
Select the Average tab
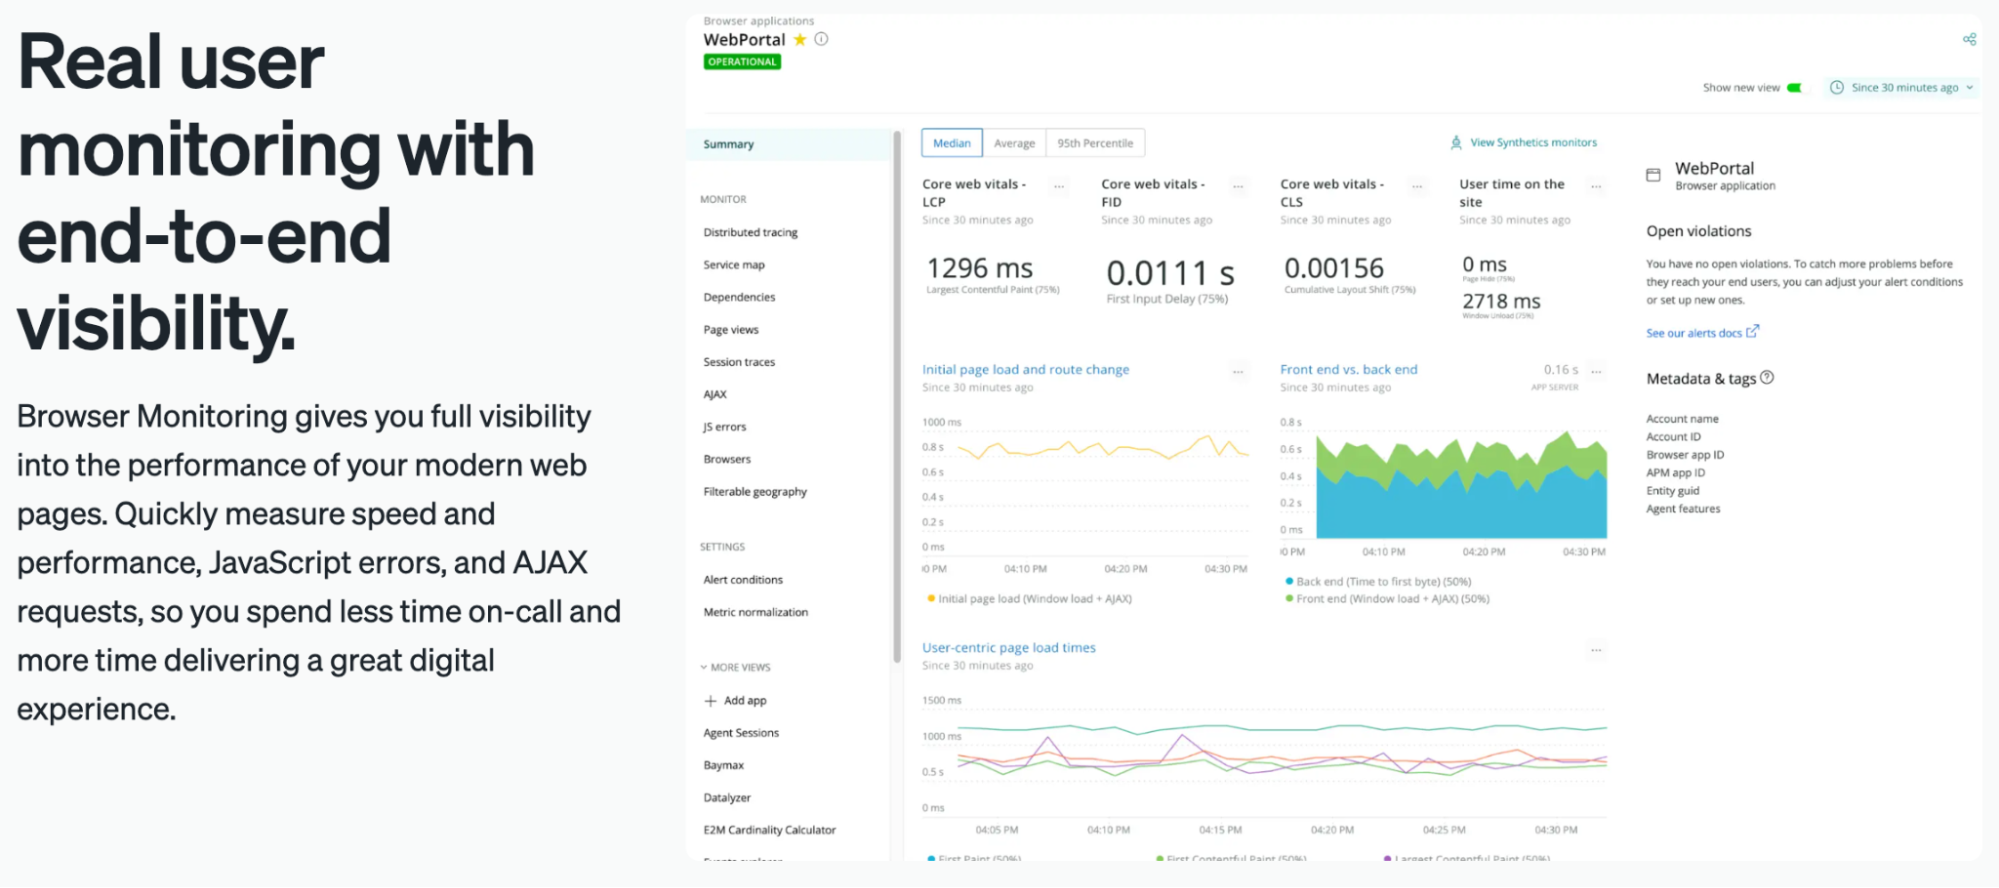[1014, 143]
